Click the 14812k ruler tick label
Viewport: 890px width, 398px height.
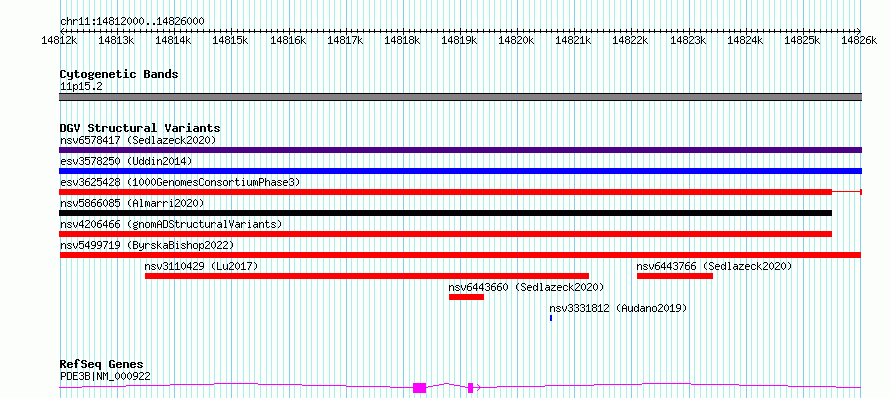60,40
